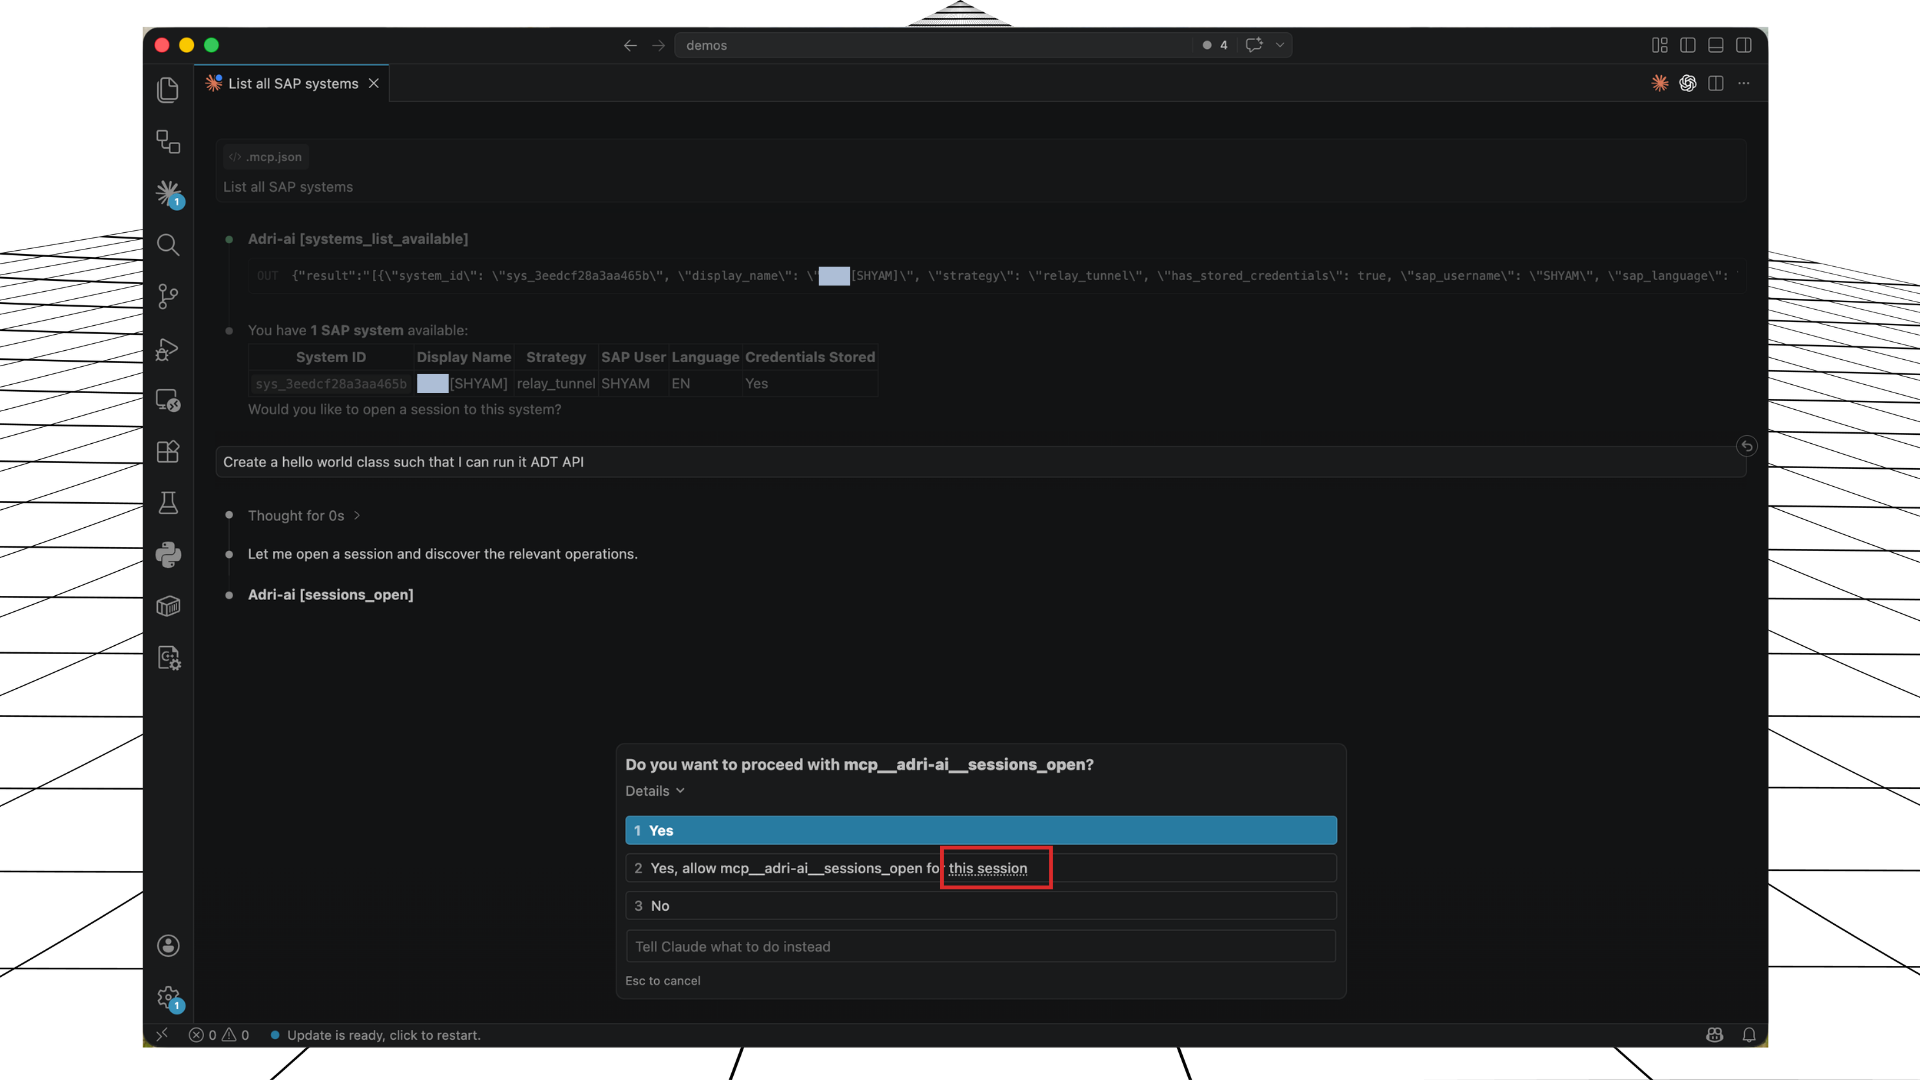Expand the 'Thought for 0s' disclosure

(303, 515)
